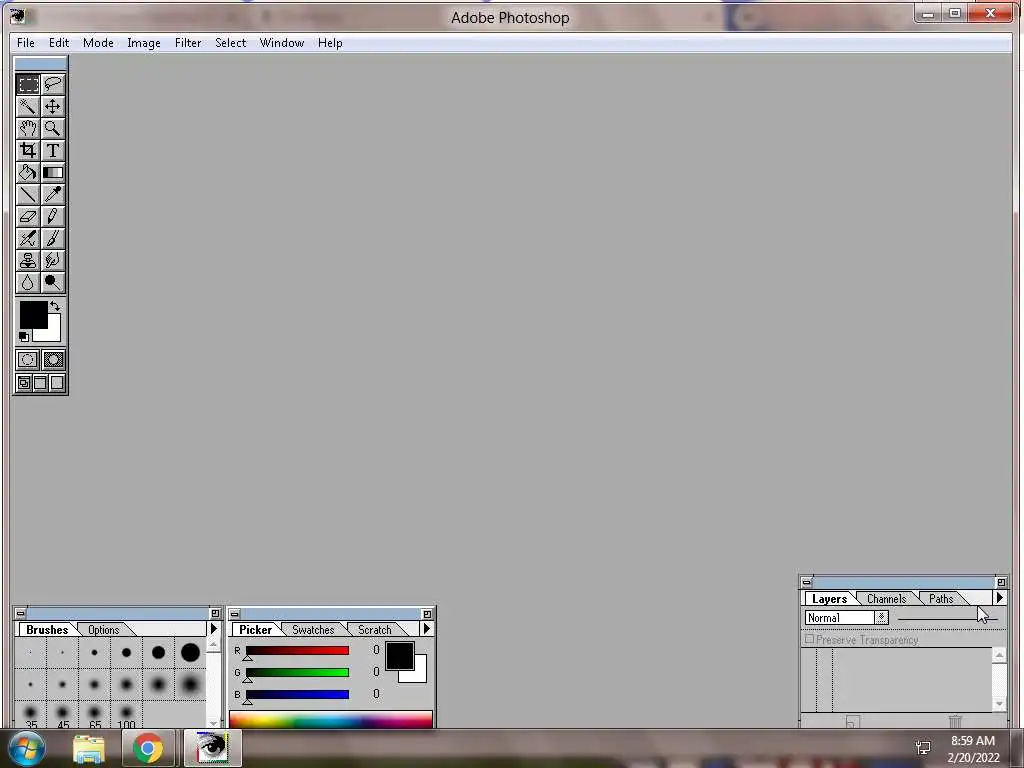The width and height of the screenshot is (1024, 768).
Task: Open the Layers palette flyout menu arrow
Action: pyautogui.click(x=999, y=598)
